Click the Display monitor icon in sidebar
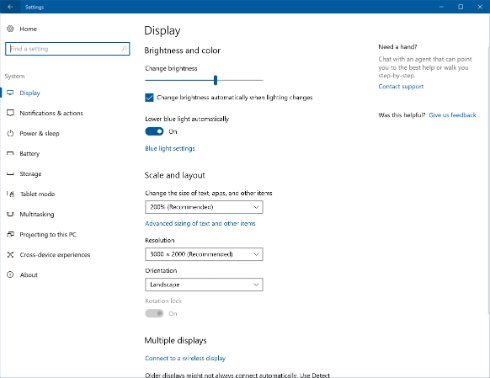 pyautogui.click(x=10, y=93)
